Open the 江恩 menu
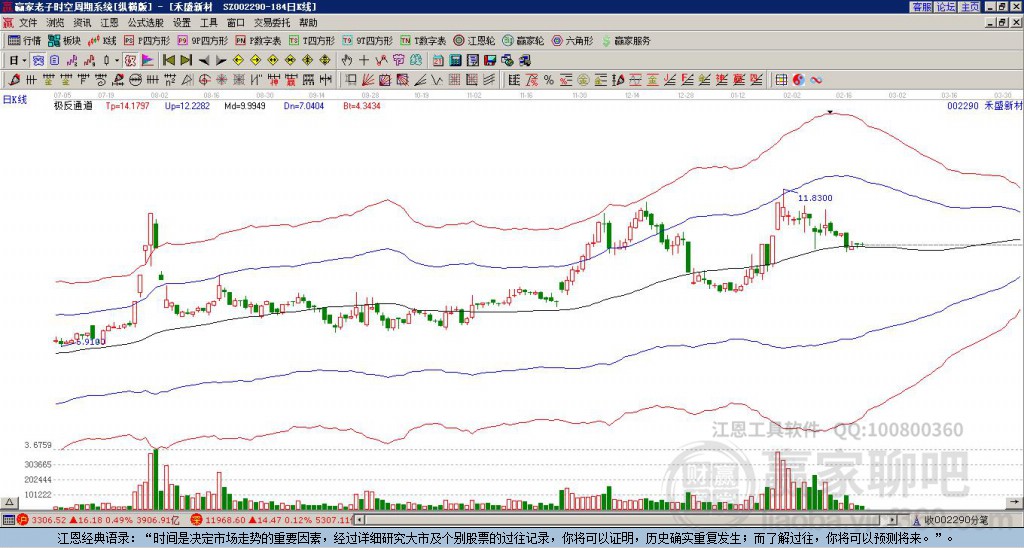 pyautogui.click(x=109, y=23)
